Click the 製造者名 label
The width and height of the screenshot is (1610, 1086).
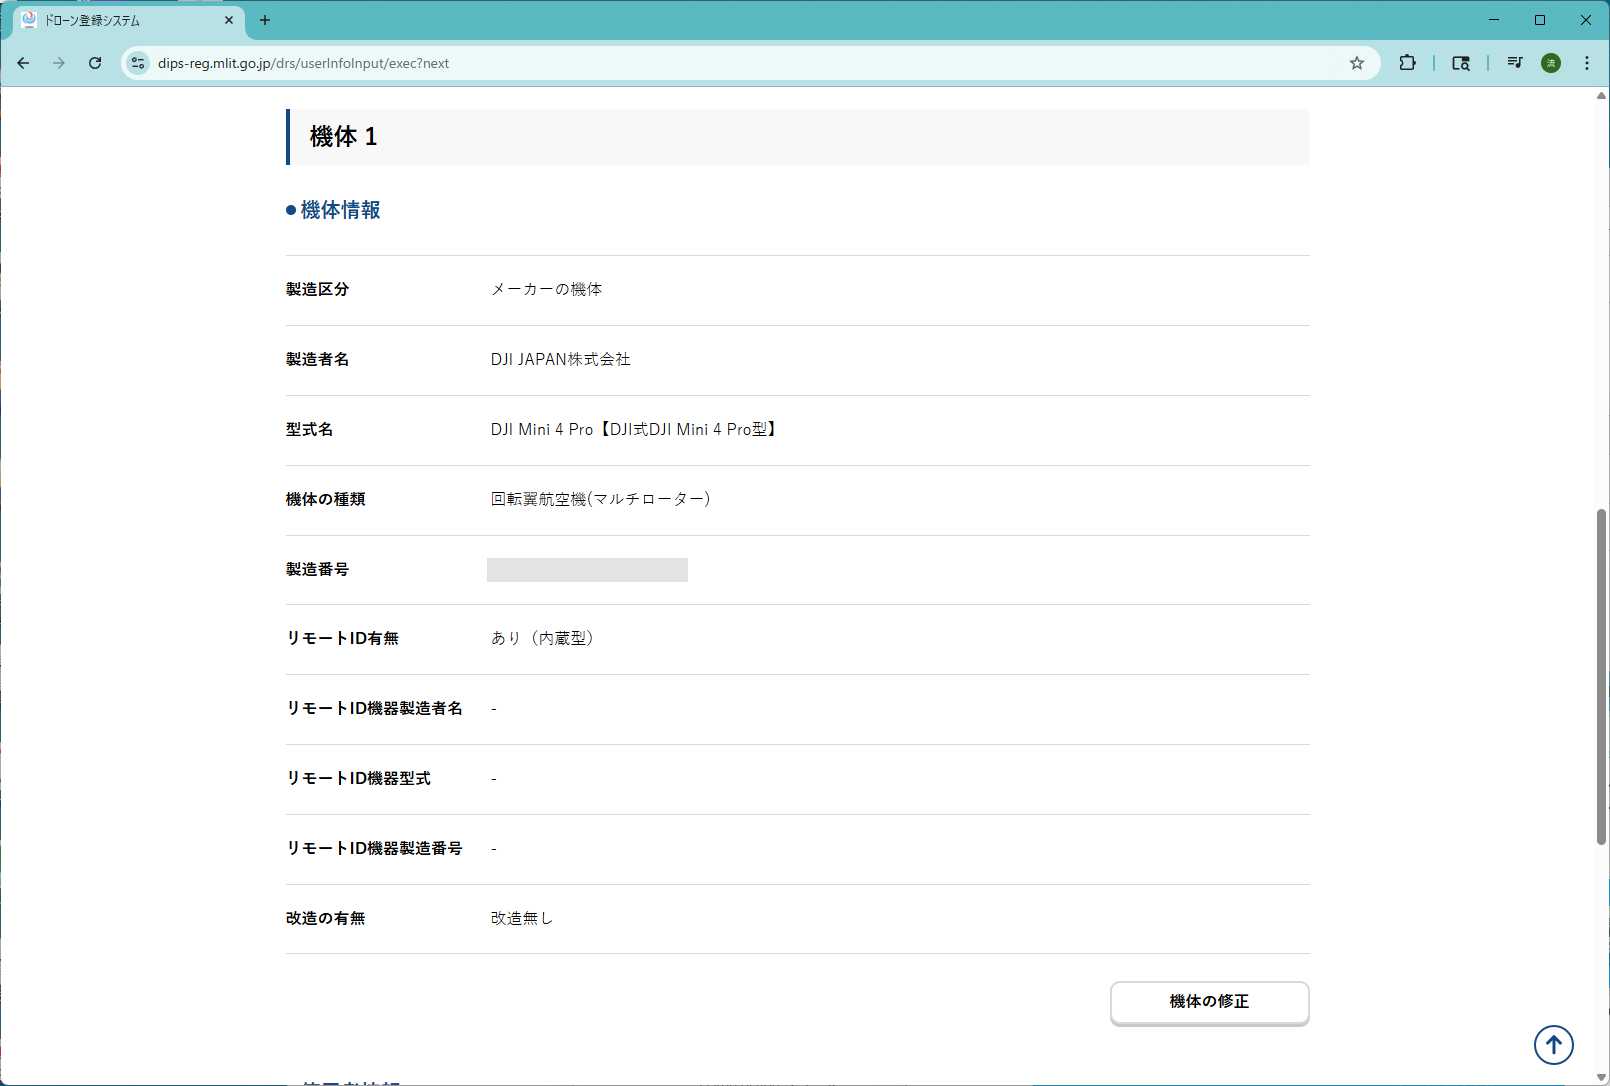click(x=317, y=359)
